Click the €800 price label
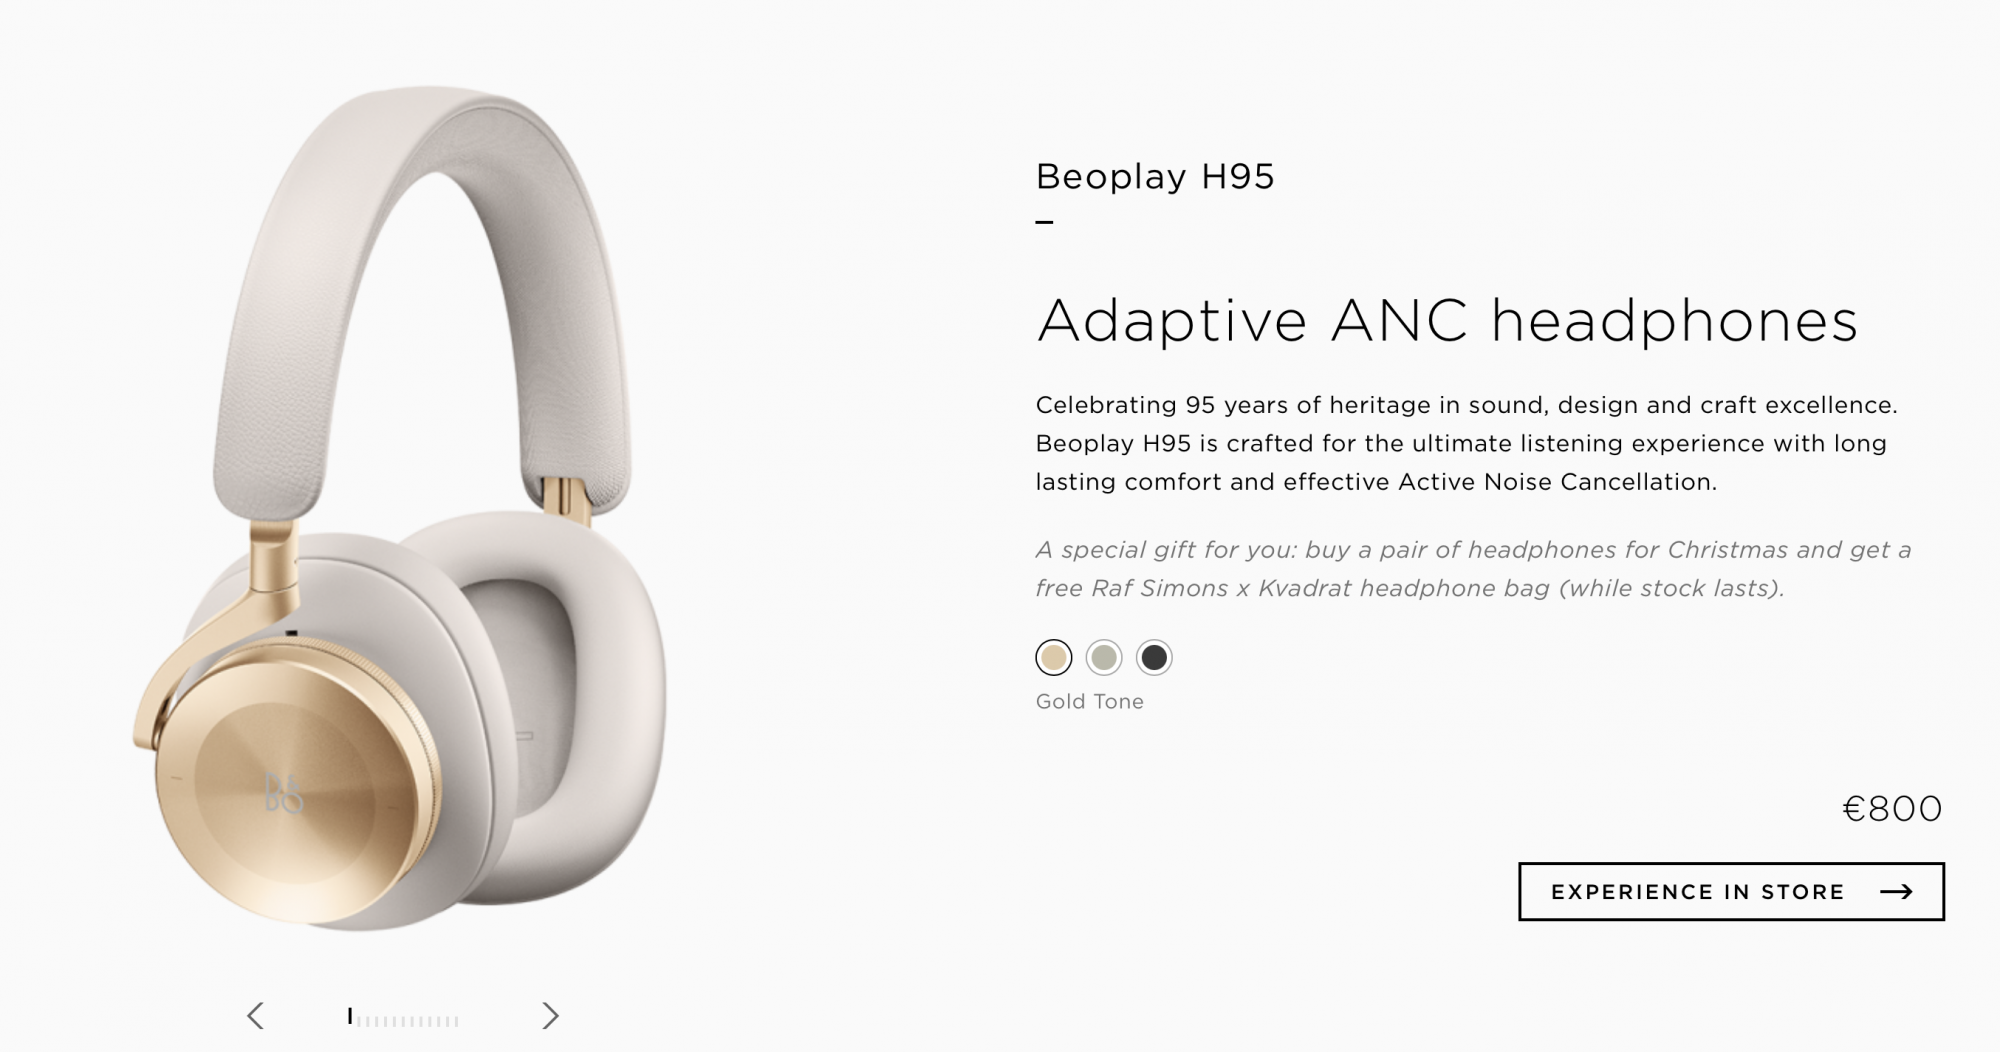2000x1052 pixels. [x=1892, y=808]
